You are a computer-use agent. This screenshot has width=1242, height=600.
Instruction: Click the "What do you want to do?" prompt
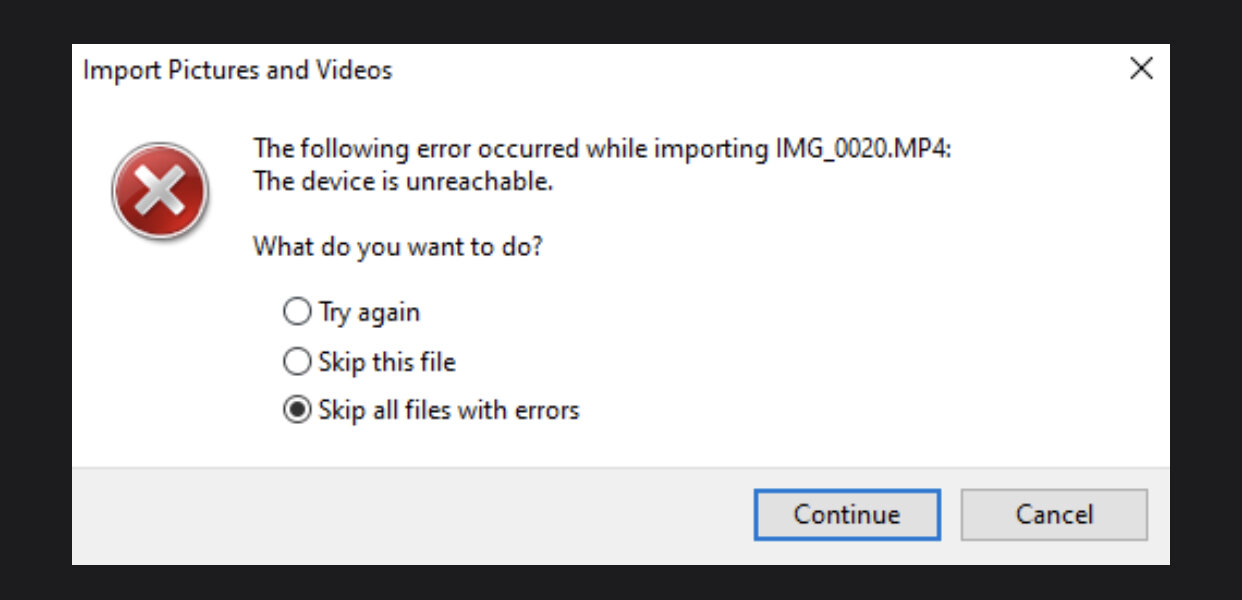point(398,246)
